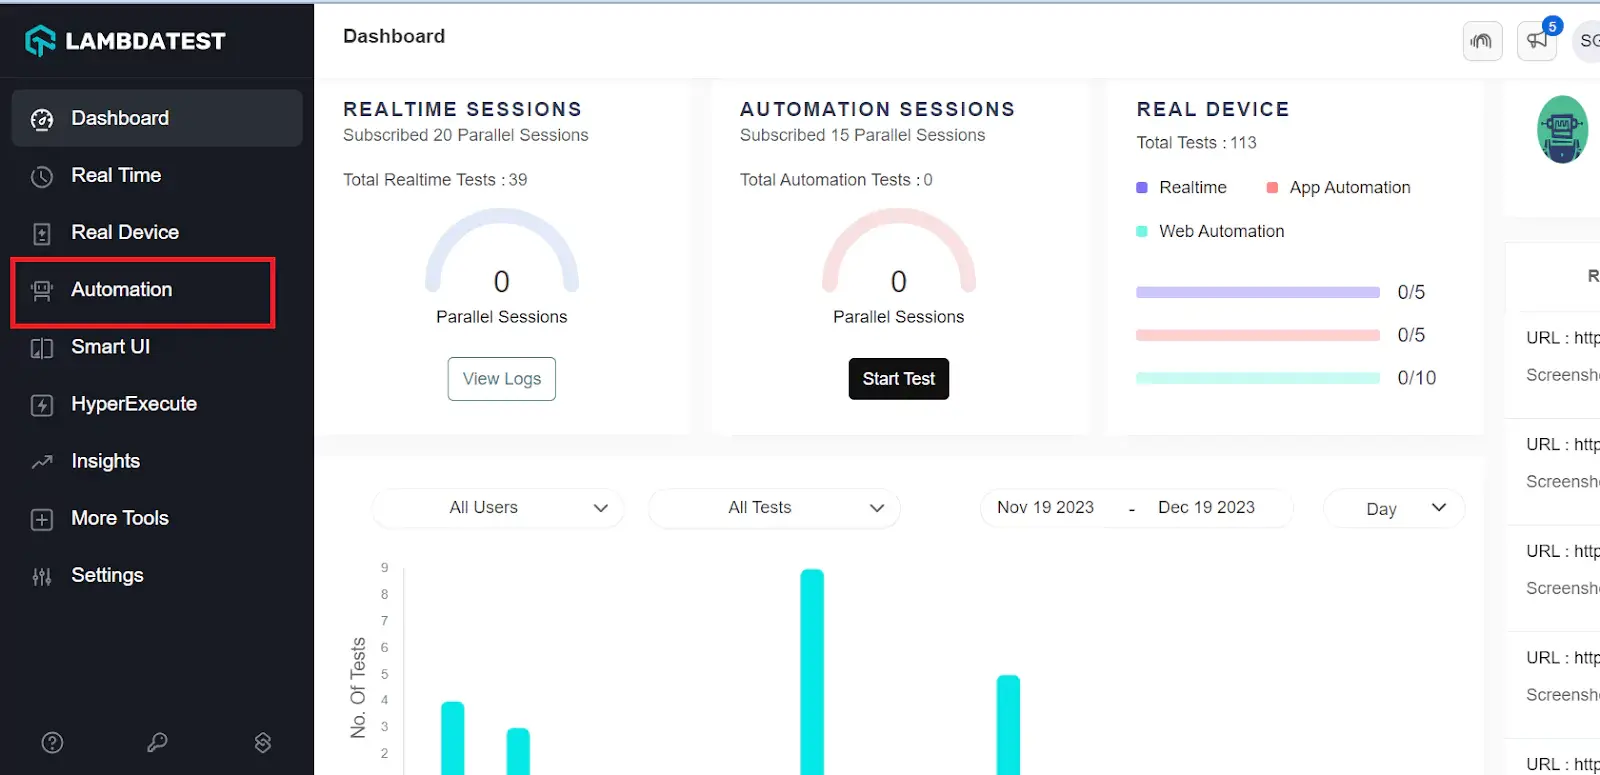Click the hexagon icon at sidebar bottom
This screenshot has height=775, width=1600.
(x=263, y=742)
